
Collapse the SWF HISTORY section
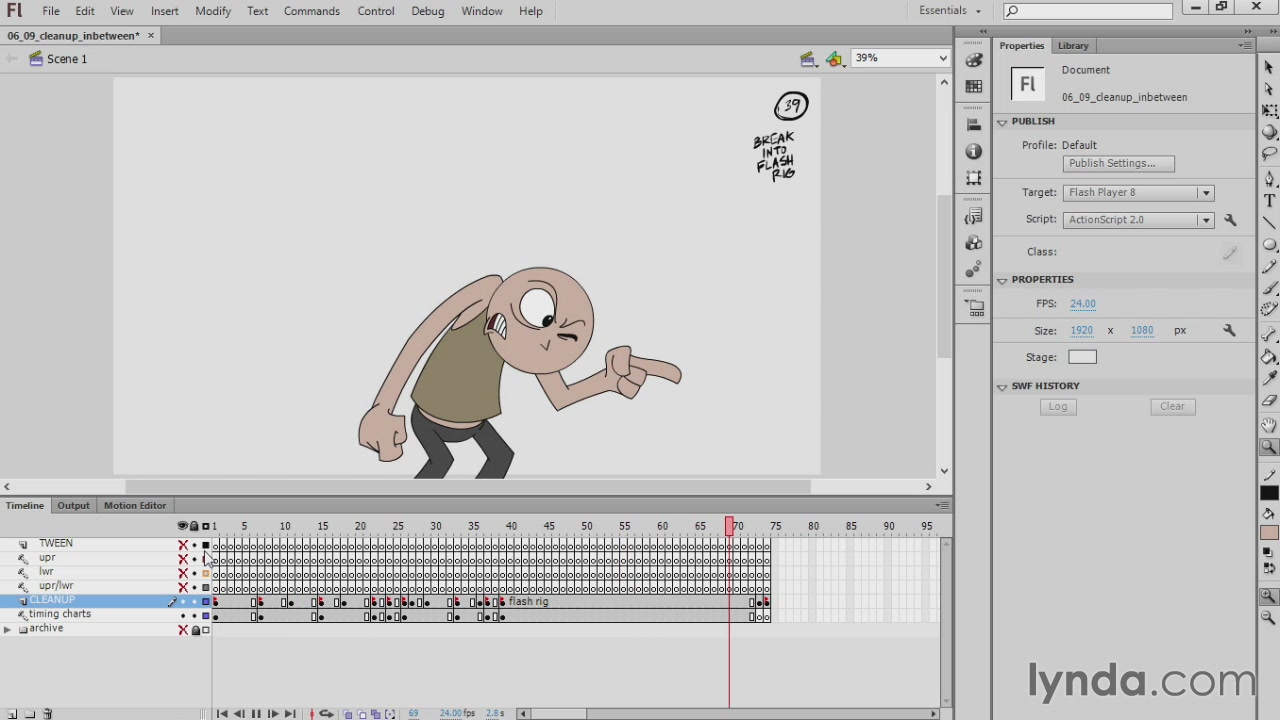(x=1002, y=386)
